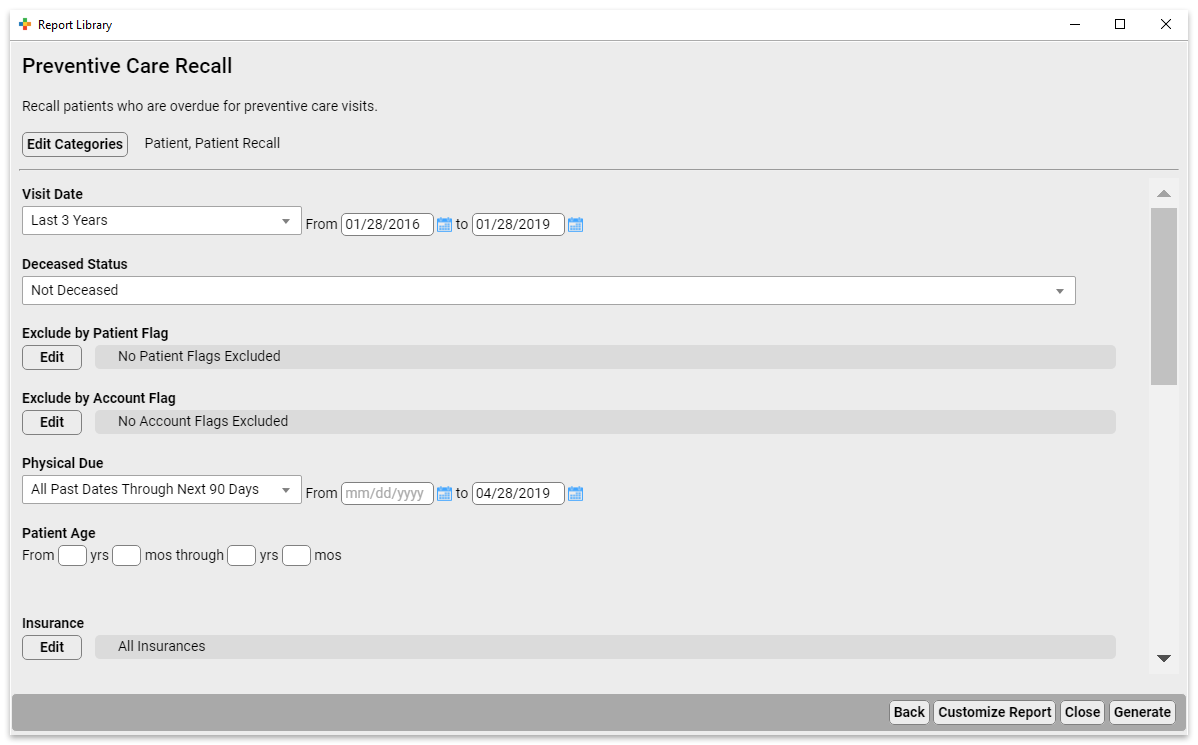Viewport: 1198px width, 745px height.
Task: Go Back to the previous screen
Action: pos(909,712)
